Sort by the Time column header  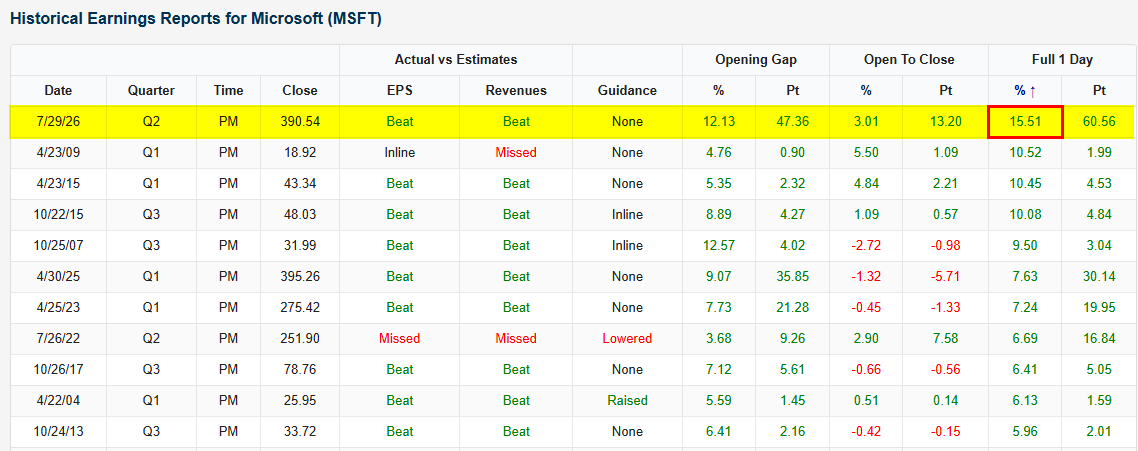(228, 91)
